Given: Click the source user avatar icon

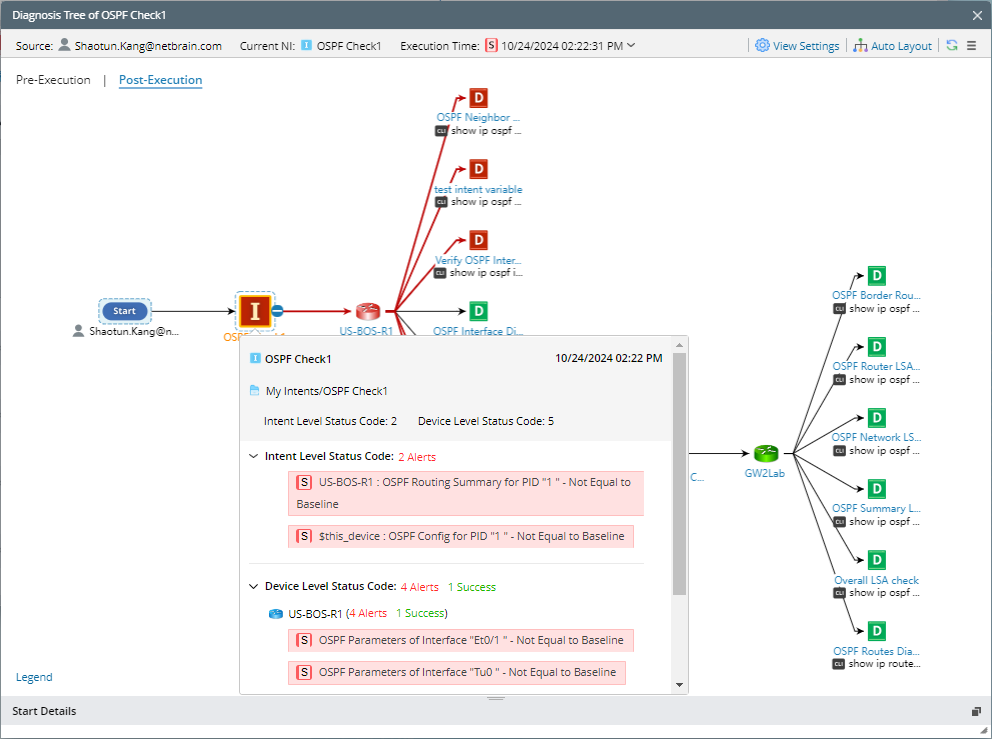Looking at the screenshot, I should 64,44.
